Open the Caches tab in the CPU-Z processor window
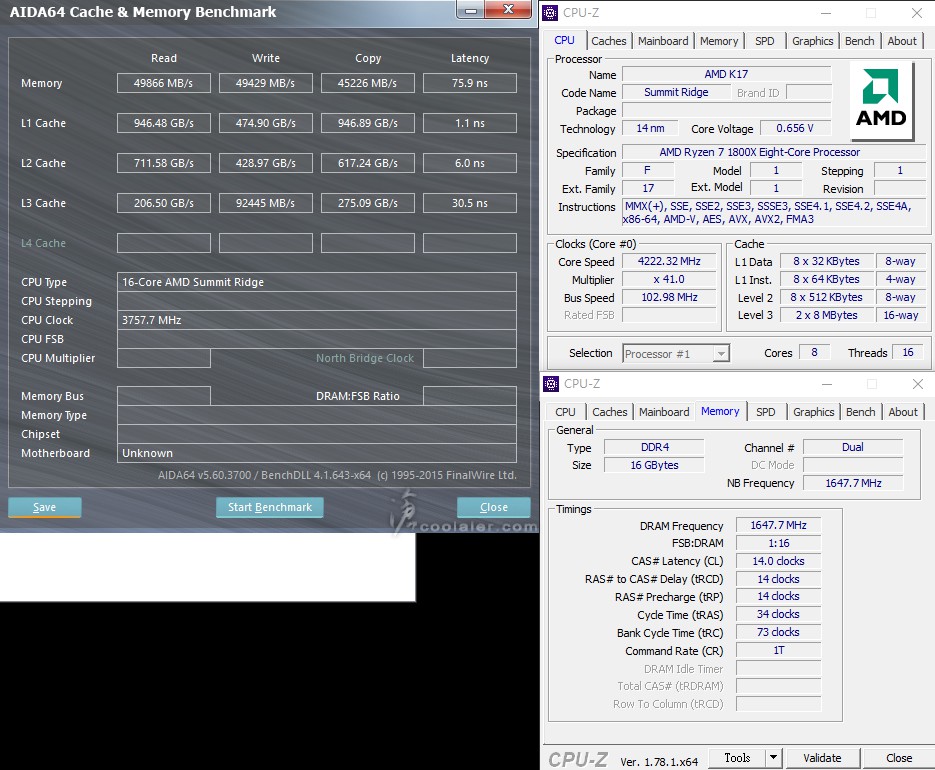The height and width of the screenshot is (770, 935). point(609,41)
